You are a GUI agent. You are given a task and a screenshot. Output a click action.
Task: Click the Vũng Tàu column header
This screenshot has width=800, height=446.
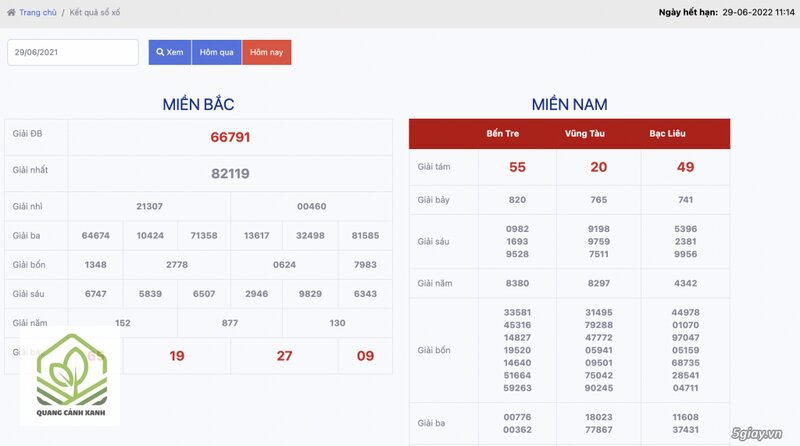tap(585, 134)
